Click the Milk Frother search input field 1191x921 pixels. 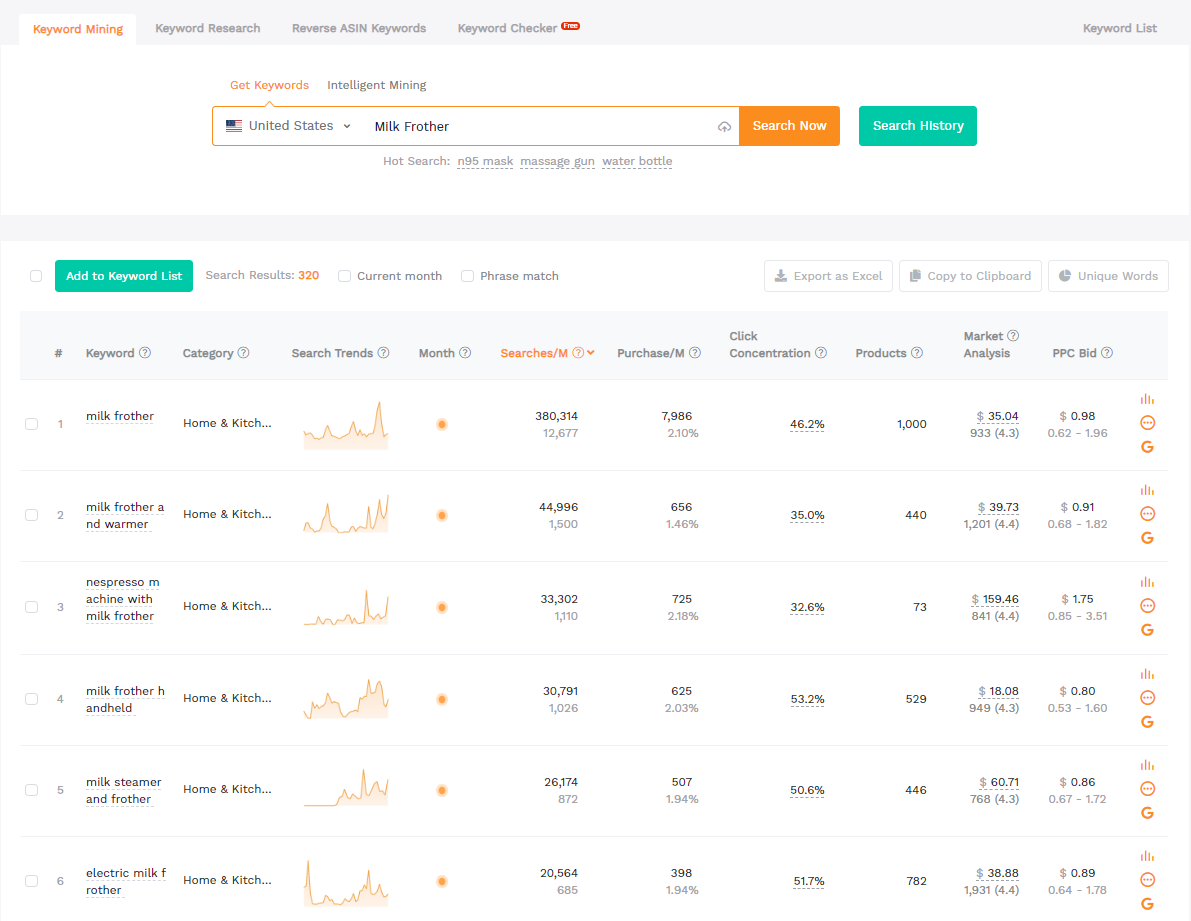[540, 127]
